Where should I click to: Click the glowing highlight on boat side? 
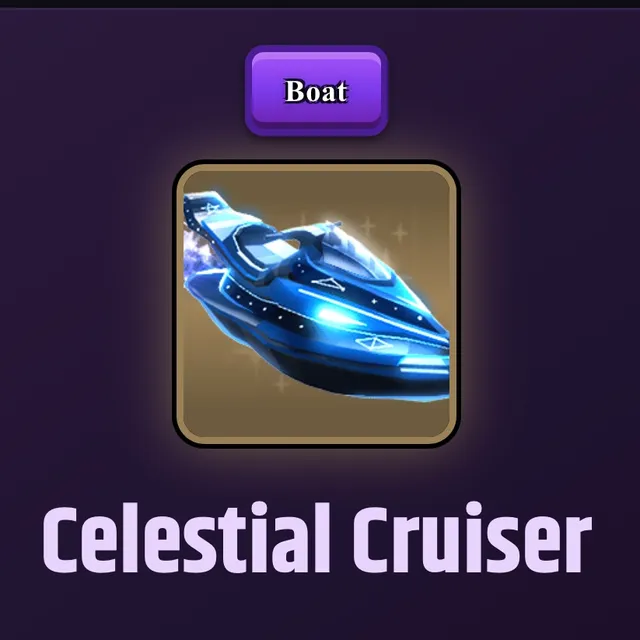tap(331, 314)
